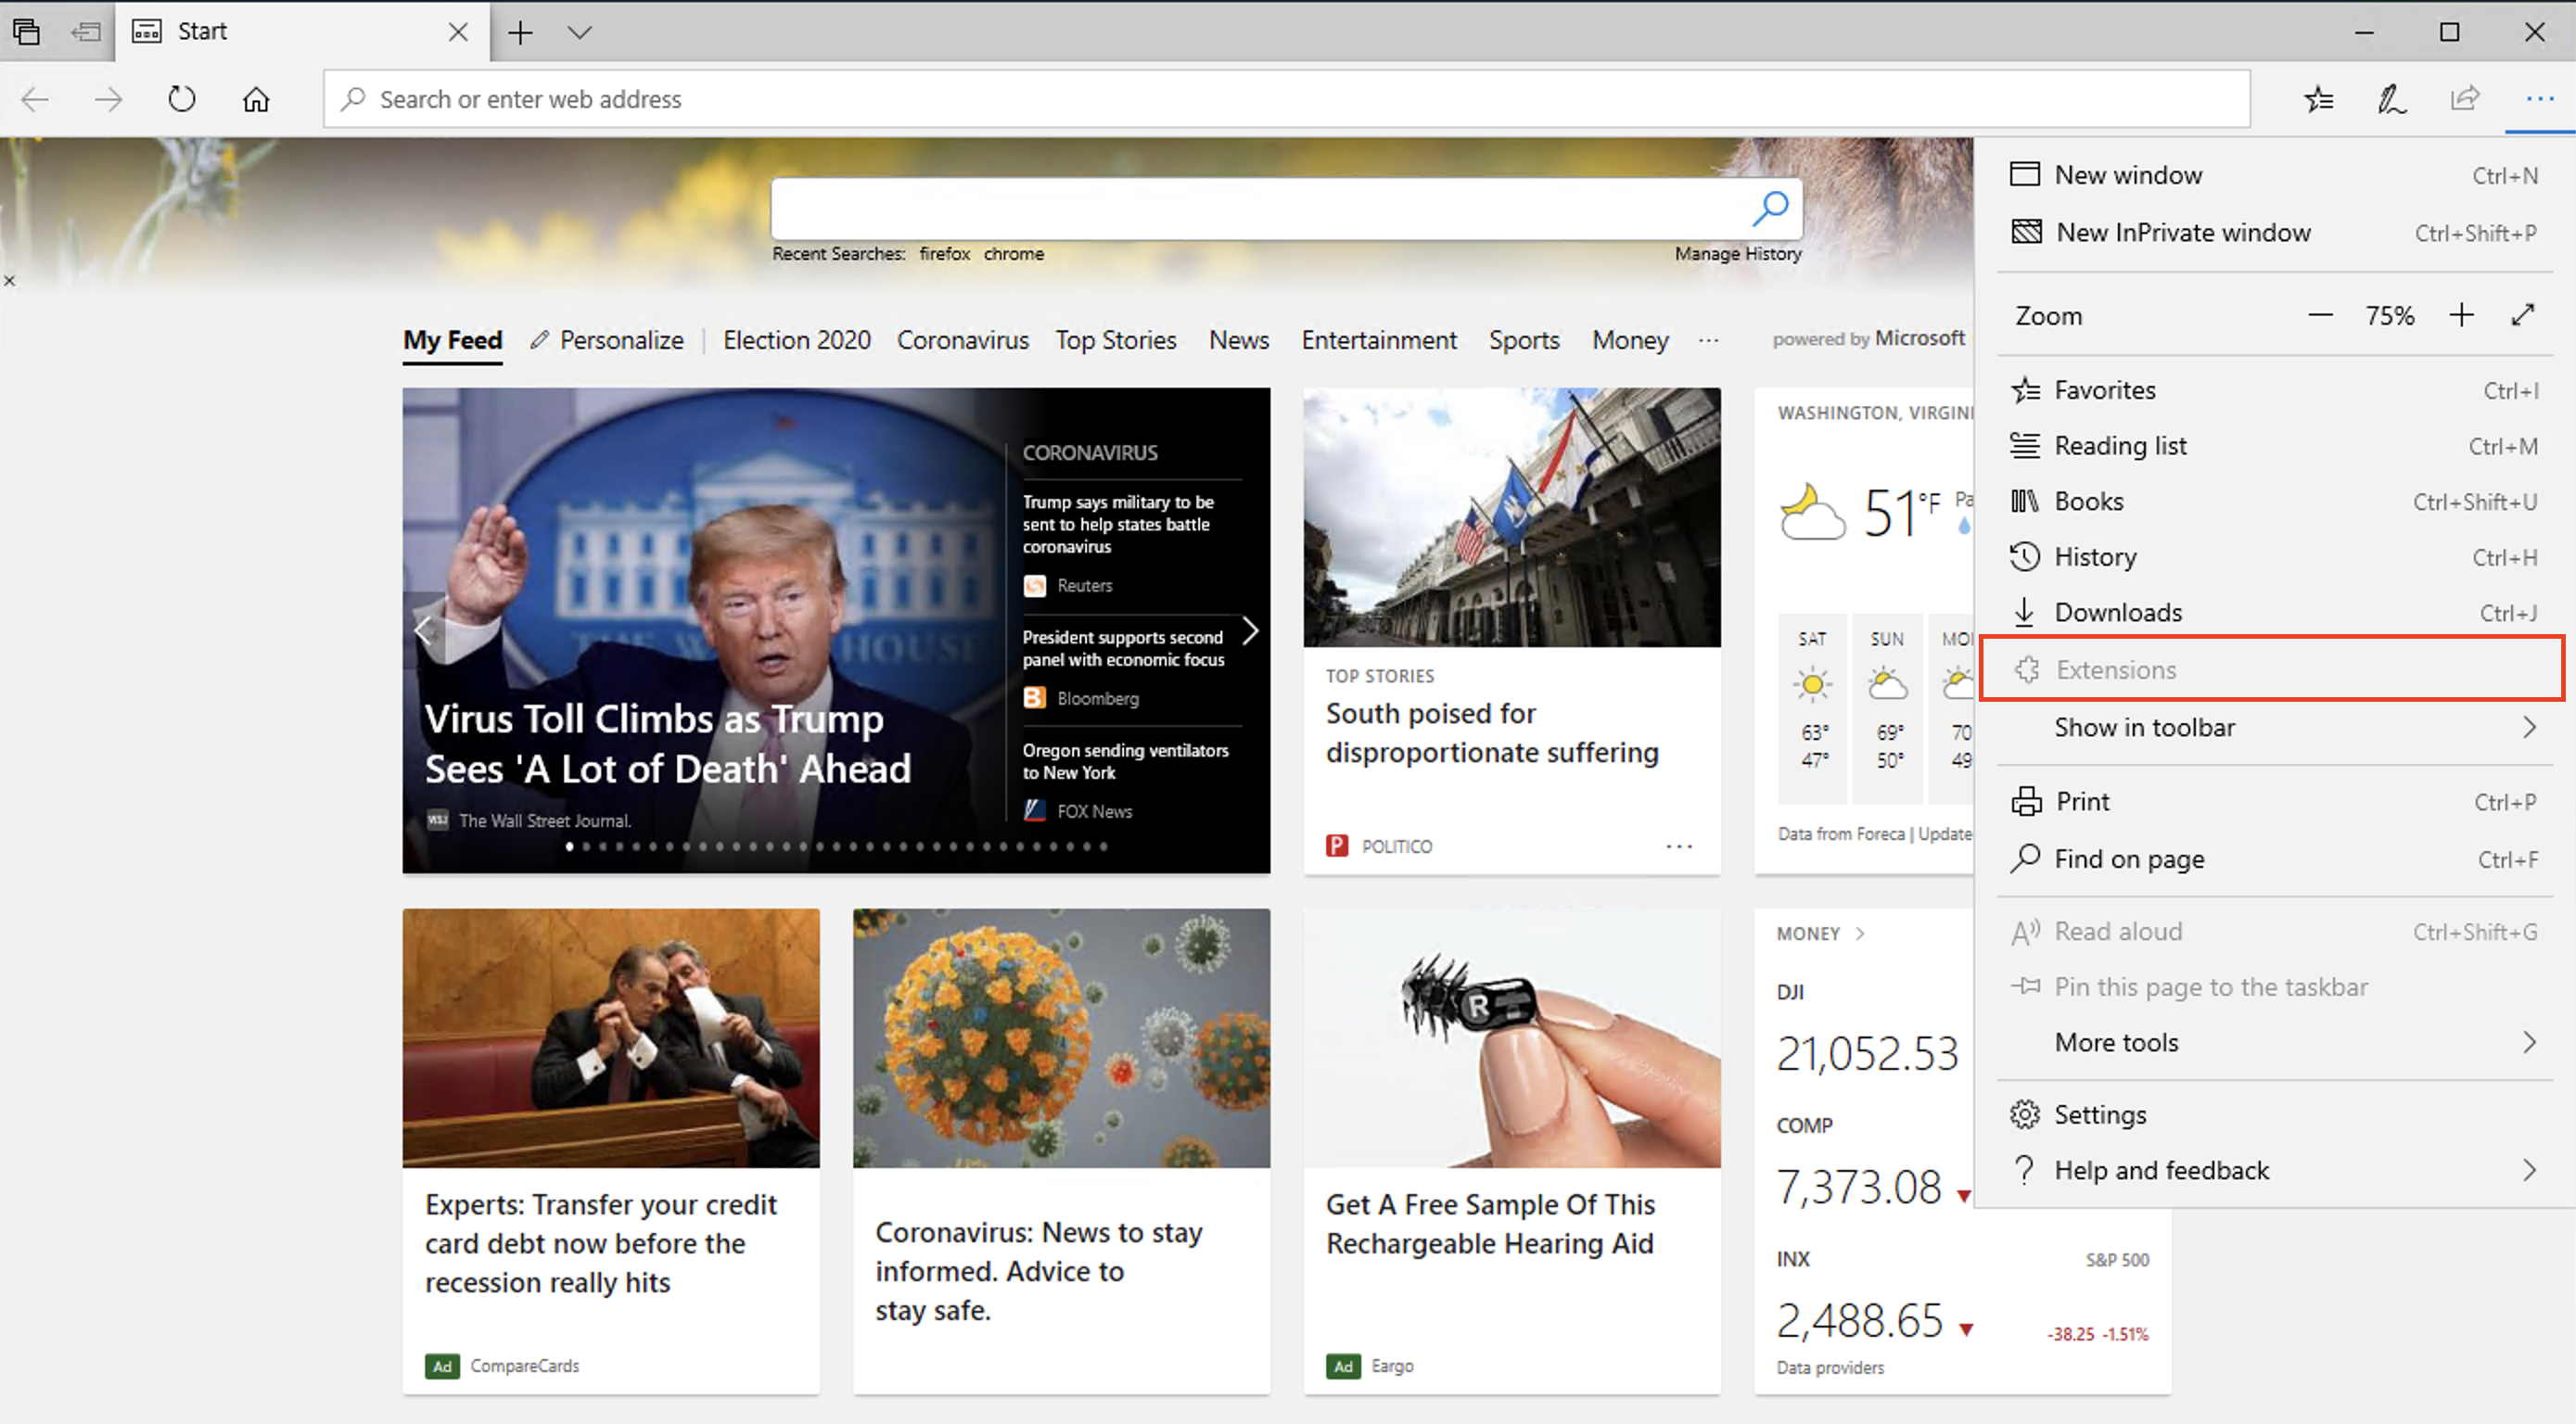Click the magnifier search button in page search box
The height and width of the screenshot is (1424, 2576).
pyautogui.click(x=1771, y=208)
